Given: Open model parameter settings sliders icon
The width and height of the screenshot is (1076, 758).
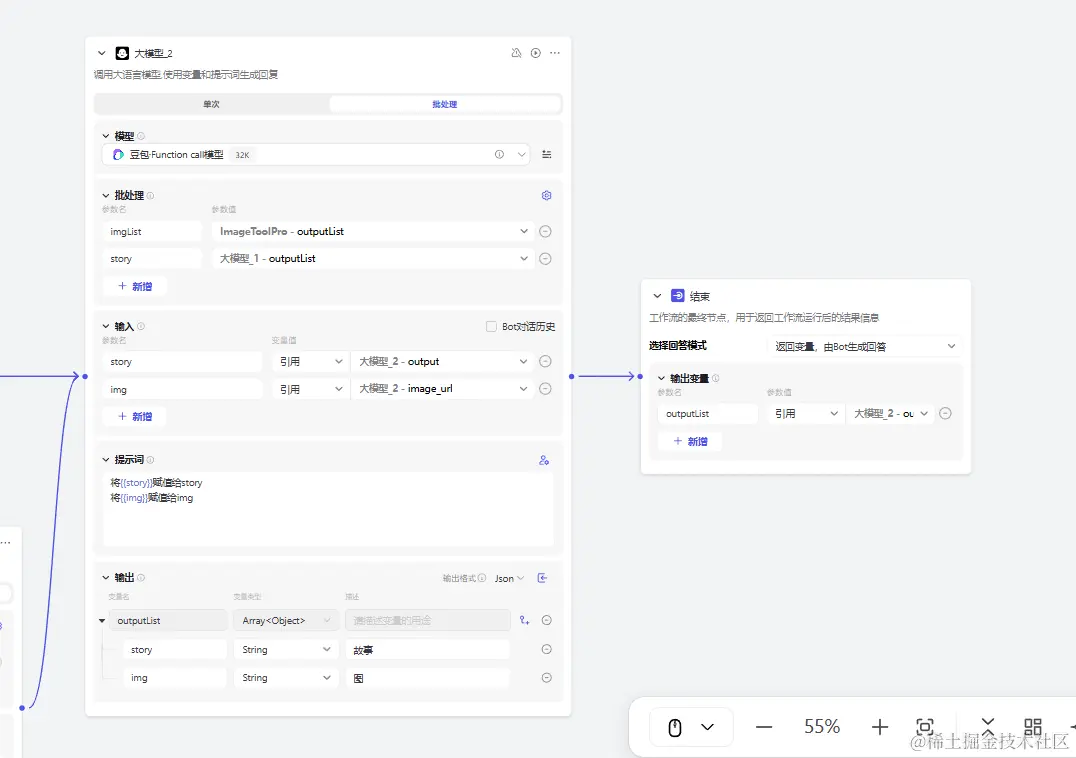Looking at the screenshot, I should click(x=547, y=155).
